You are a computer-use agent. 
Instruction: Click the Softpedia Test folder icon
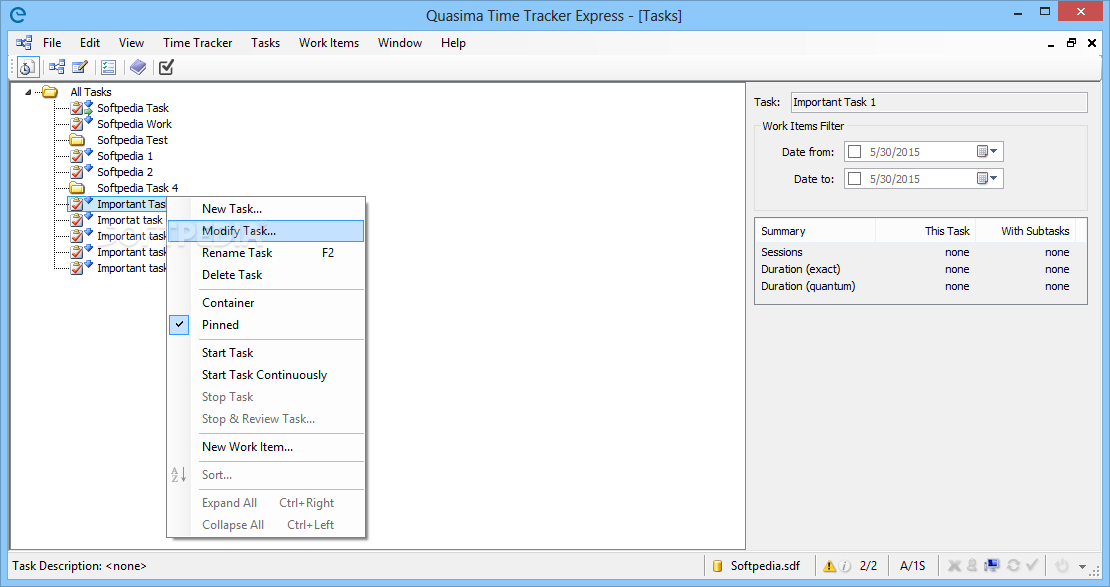(x=77, y=140)
